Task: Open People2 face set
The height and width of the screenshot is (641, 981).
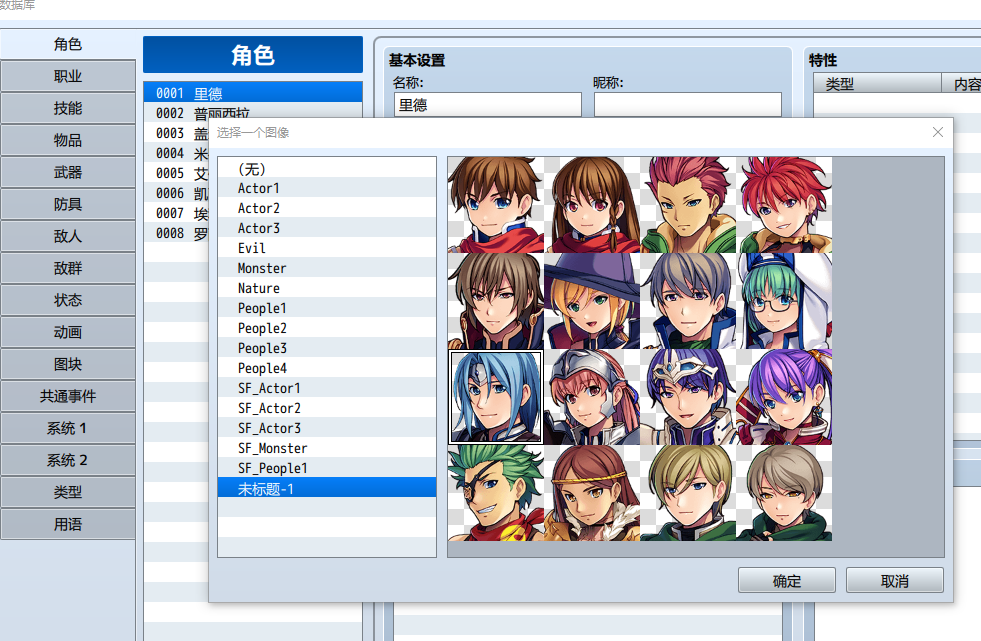Action: tap(327, 328)
